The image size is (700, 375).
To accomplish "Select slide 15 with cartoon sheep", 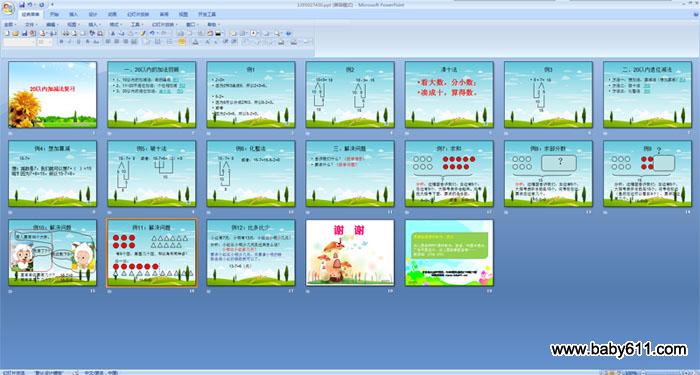I will click(52, 253).
